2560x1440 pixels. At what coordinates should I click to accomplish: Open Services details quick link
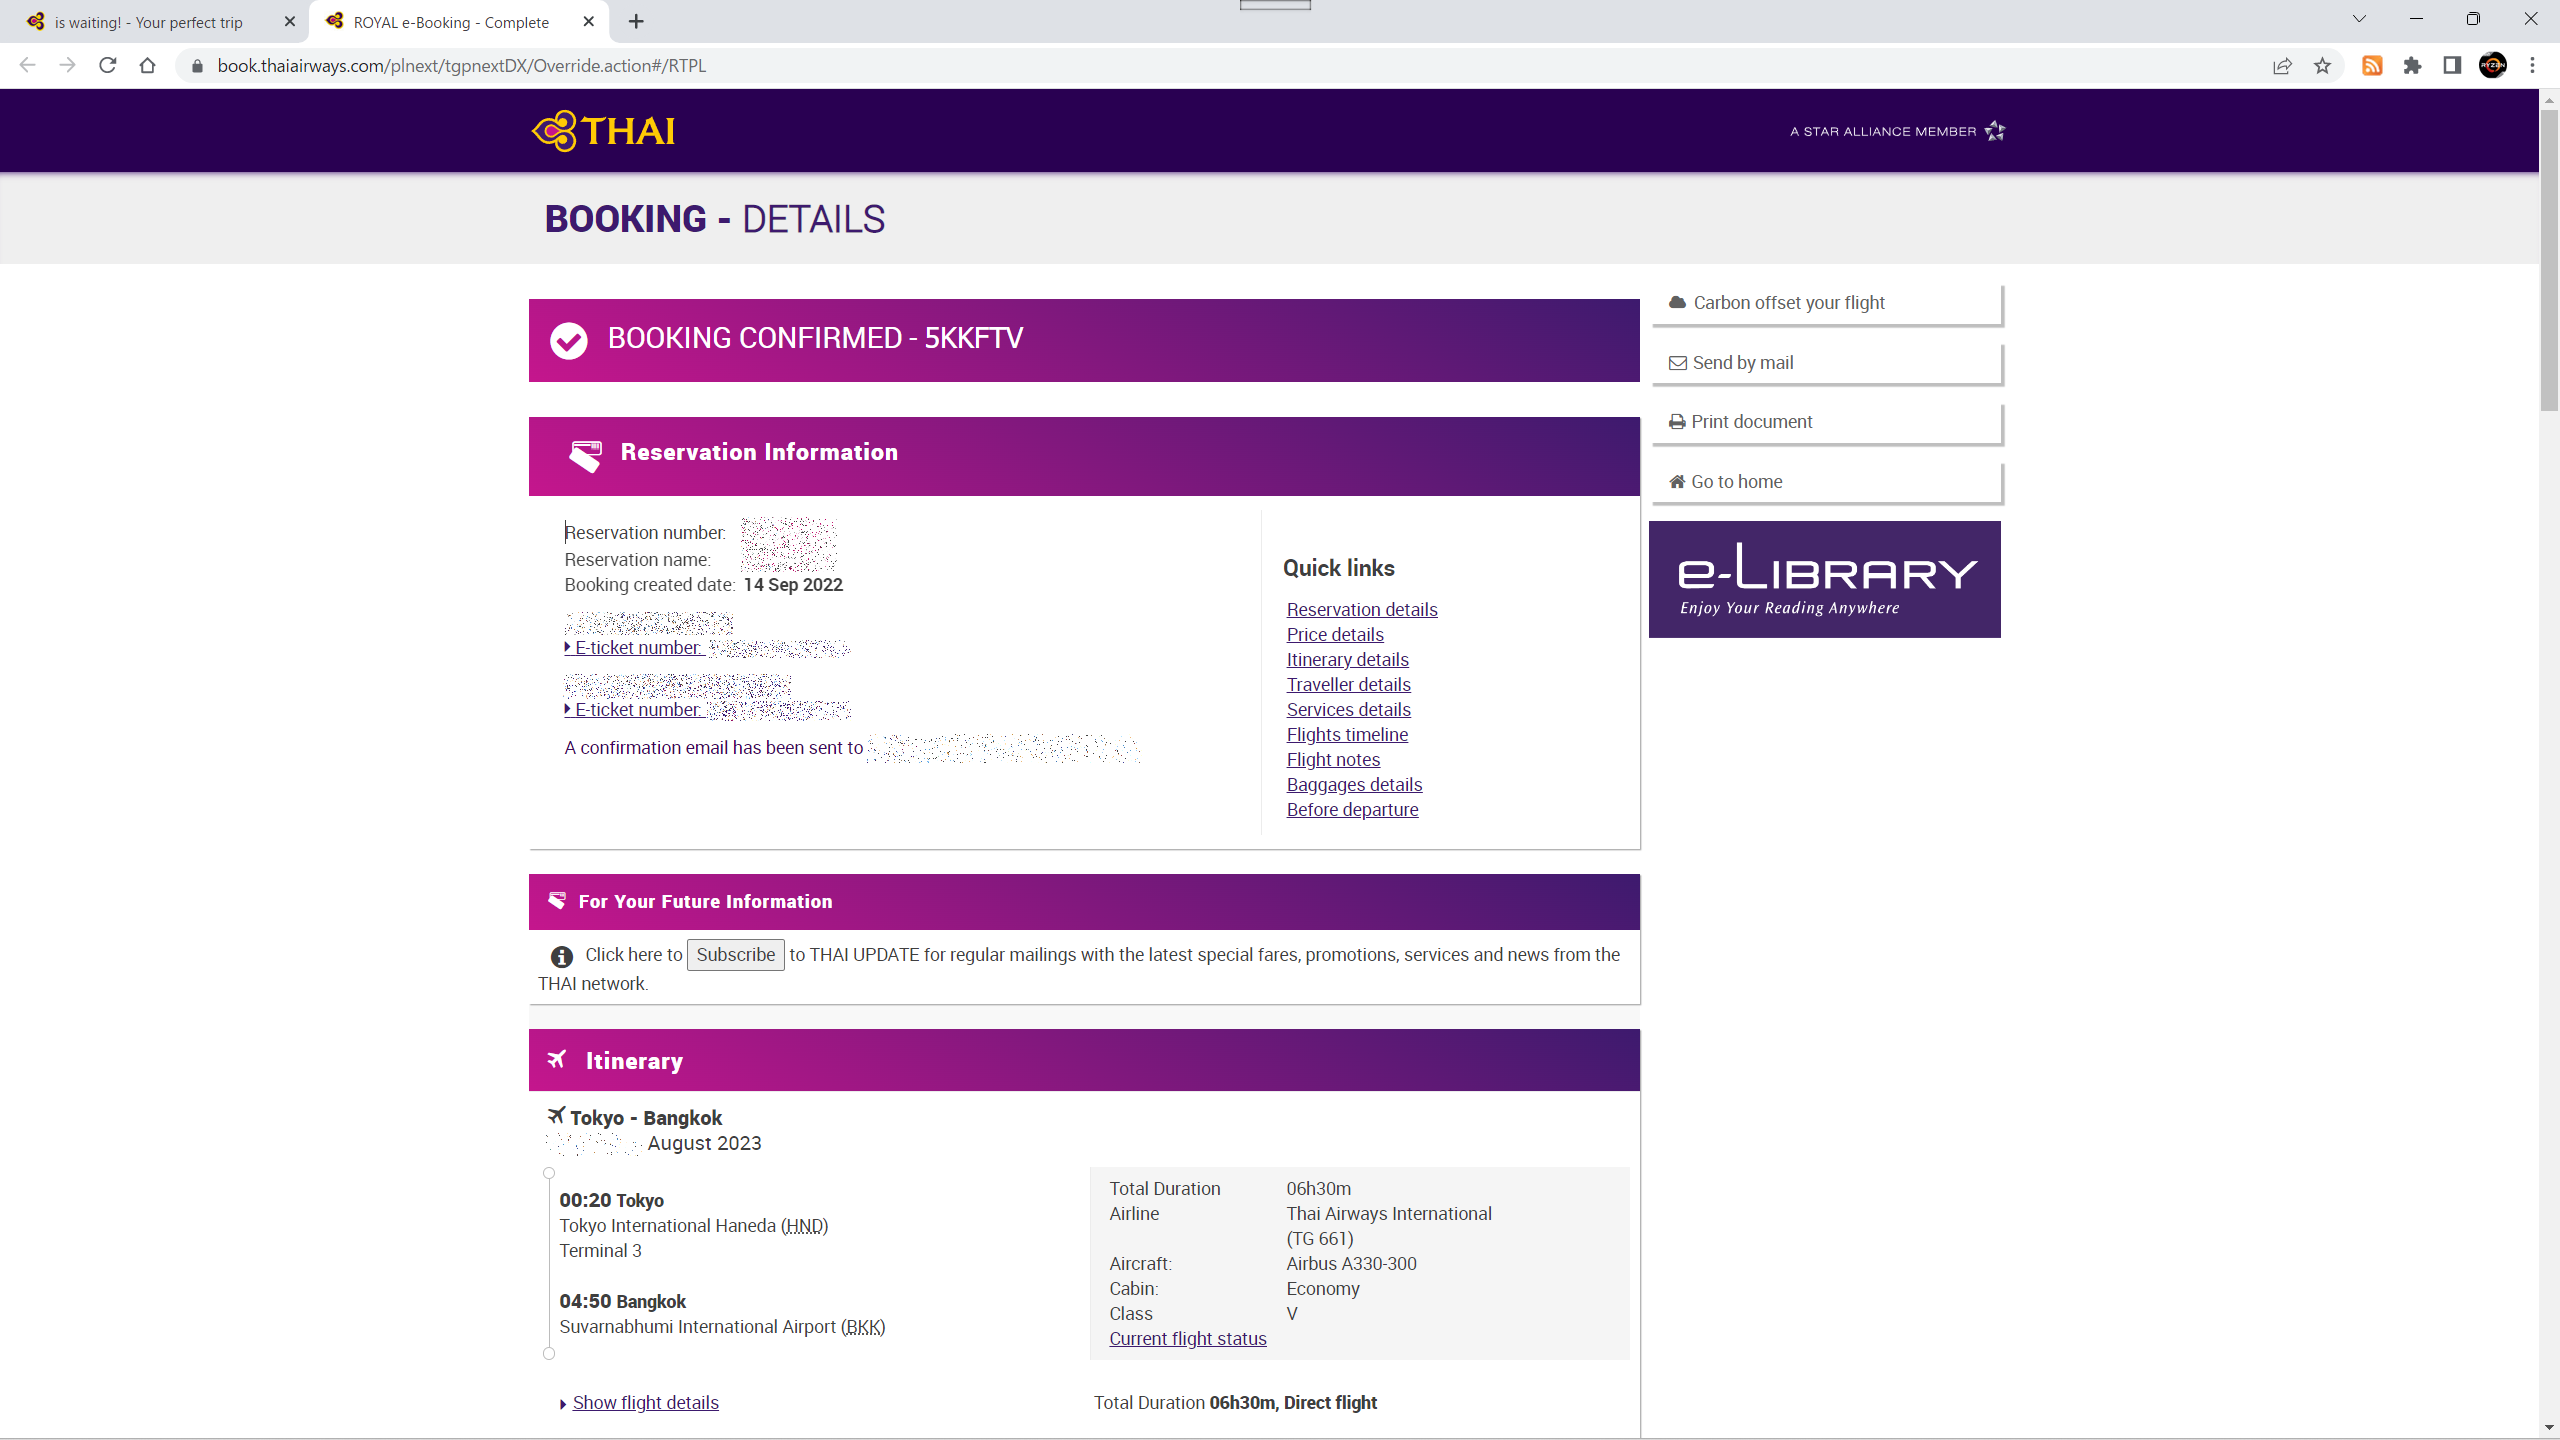click(1348, 709)
